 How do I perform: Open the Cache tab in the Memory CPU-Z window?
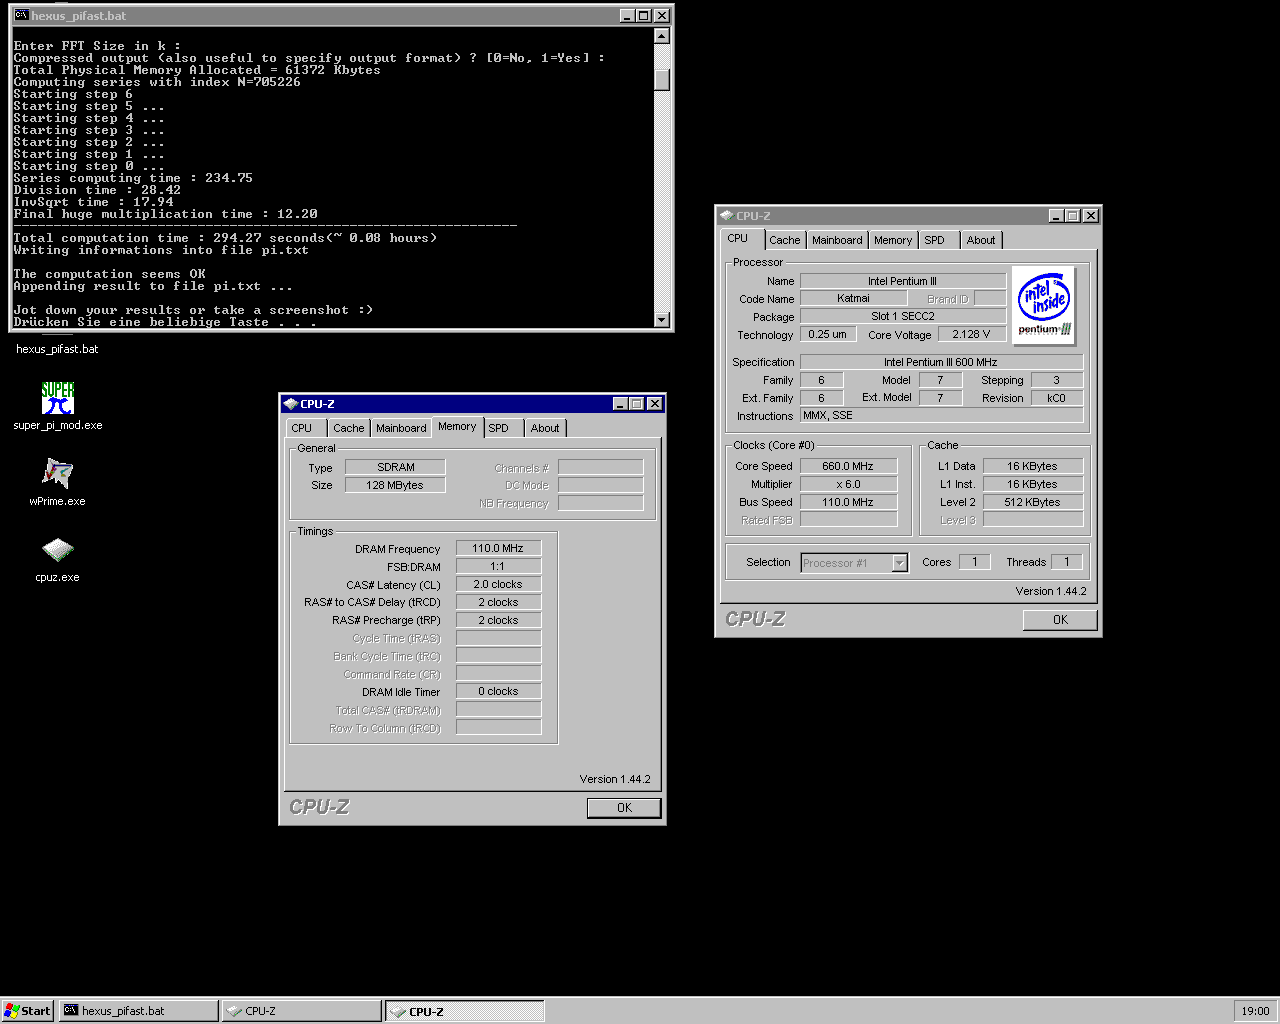pos(349,428)
